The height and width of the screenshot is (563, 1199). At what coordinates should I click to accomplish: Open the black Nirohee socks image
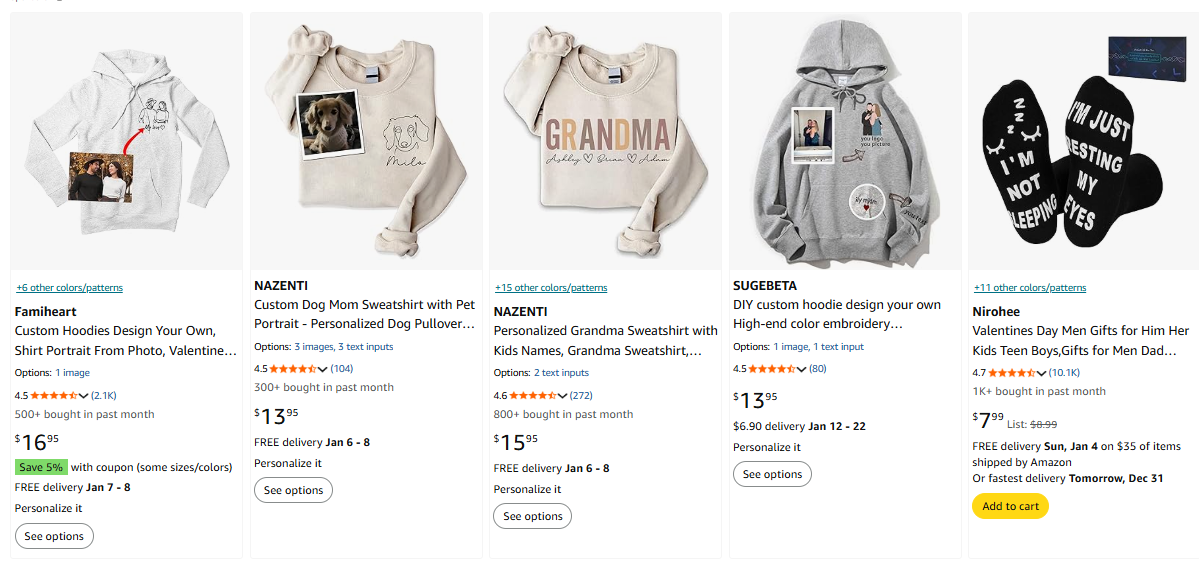pos(1084,141)
